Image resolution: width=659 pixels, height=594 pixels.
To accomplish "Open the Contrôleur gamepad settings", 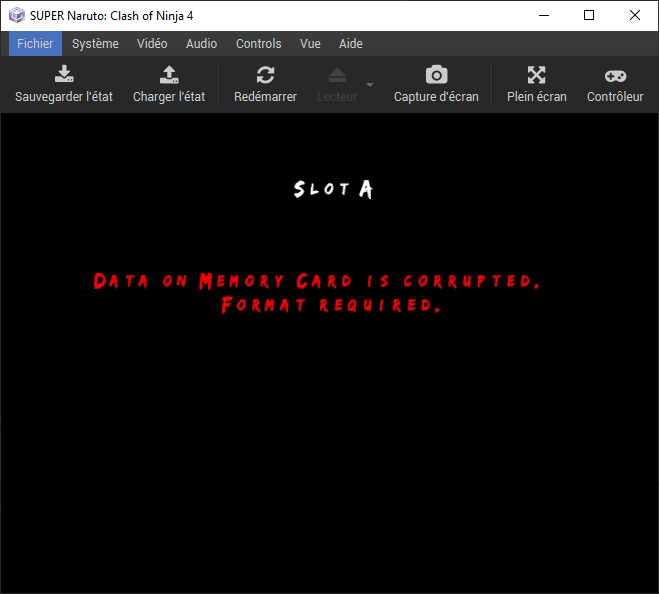I will point(614,75).
